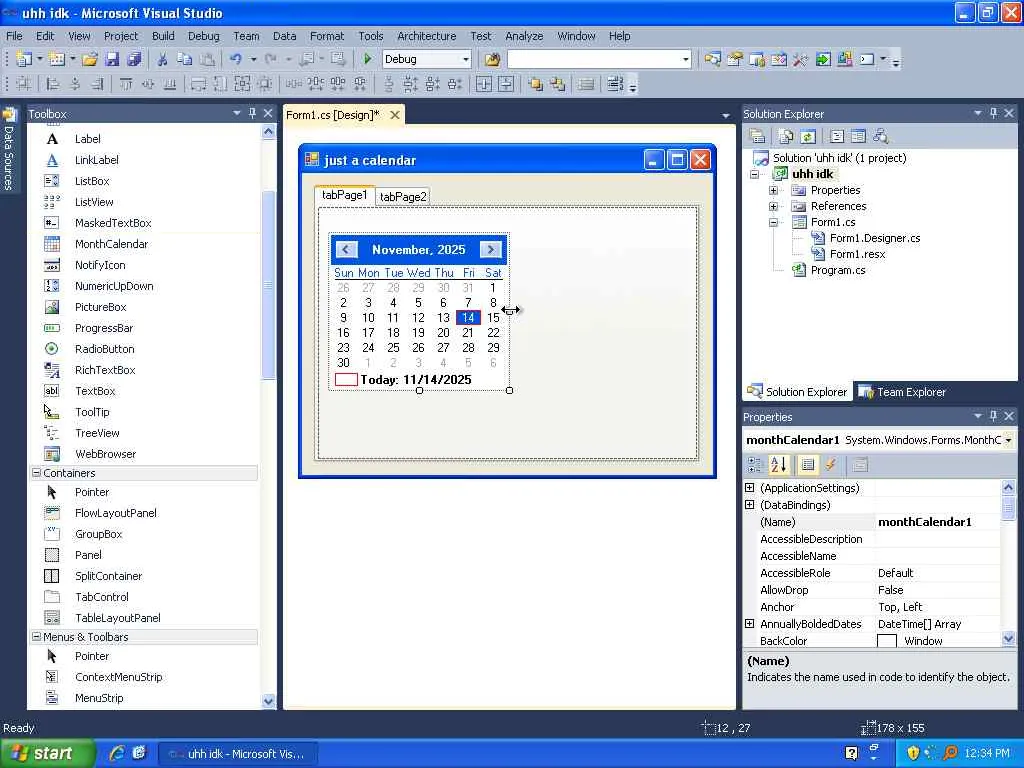Switch to tabPage2 on the form
Screen dimensions: 1024x768
[403, 197]
